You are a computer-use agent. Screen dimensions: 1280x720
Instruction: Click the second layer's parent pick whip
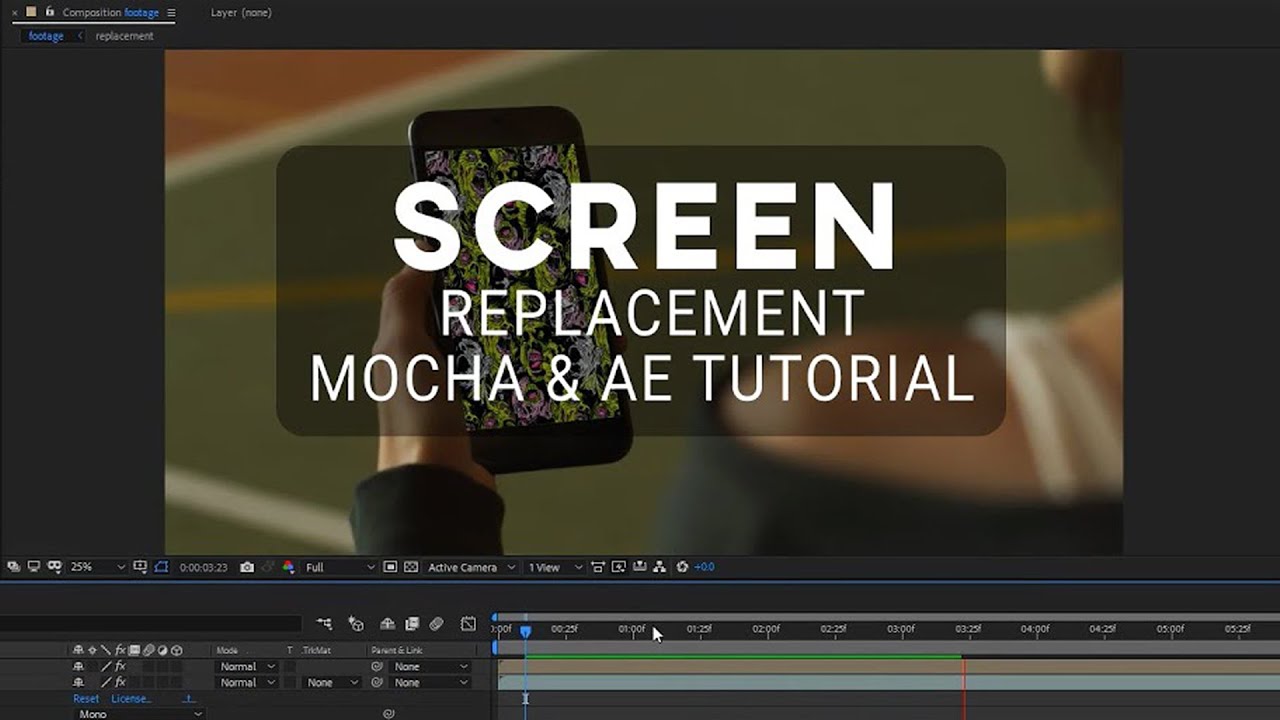pos(378,682)
